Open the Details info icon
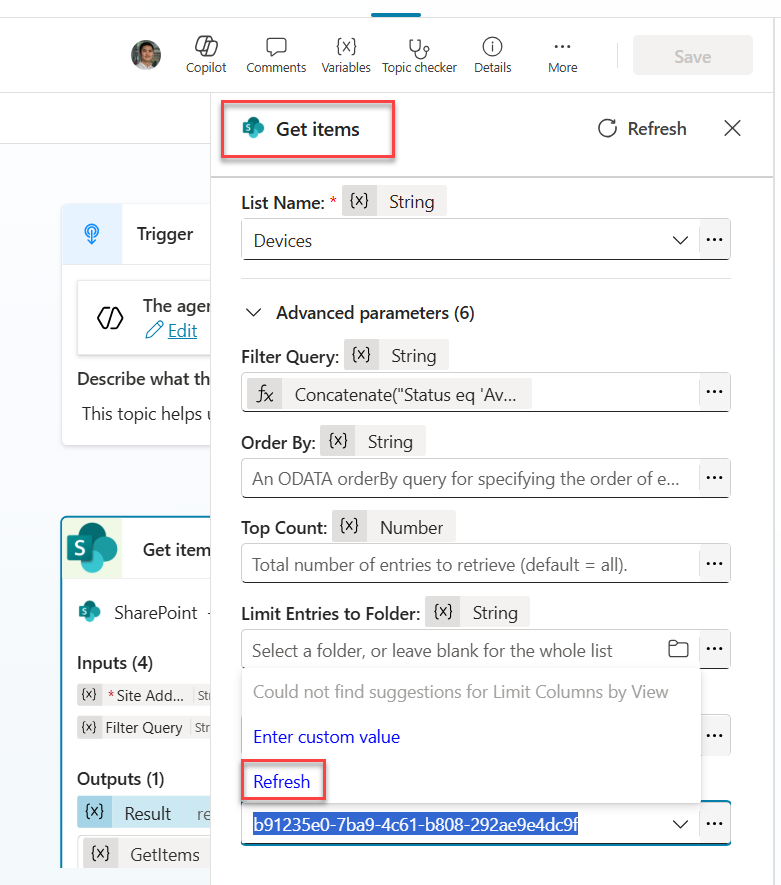Image resolution: width=781 pixels, height=885 pixels. [x=492, y=55]
